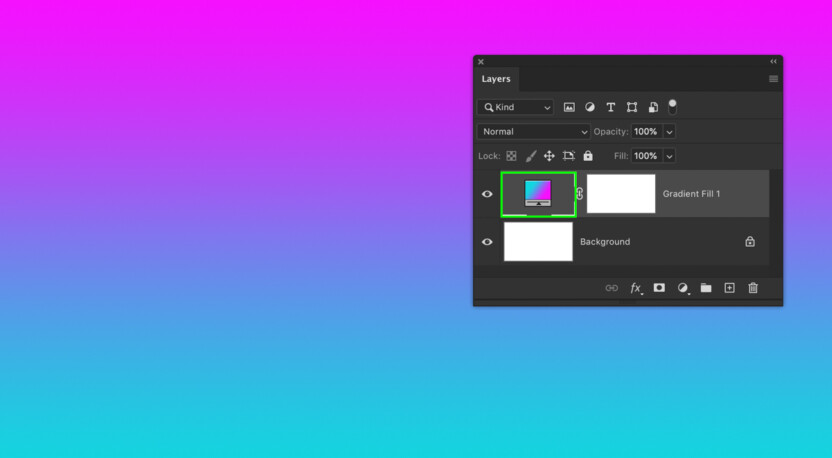This screenshot has width=832, height=458.
Task: Create a new layer group
Action: pyautogui.click(x=706, y=288)
